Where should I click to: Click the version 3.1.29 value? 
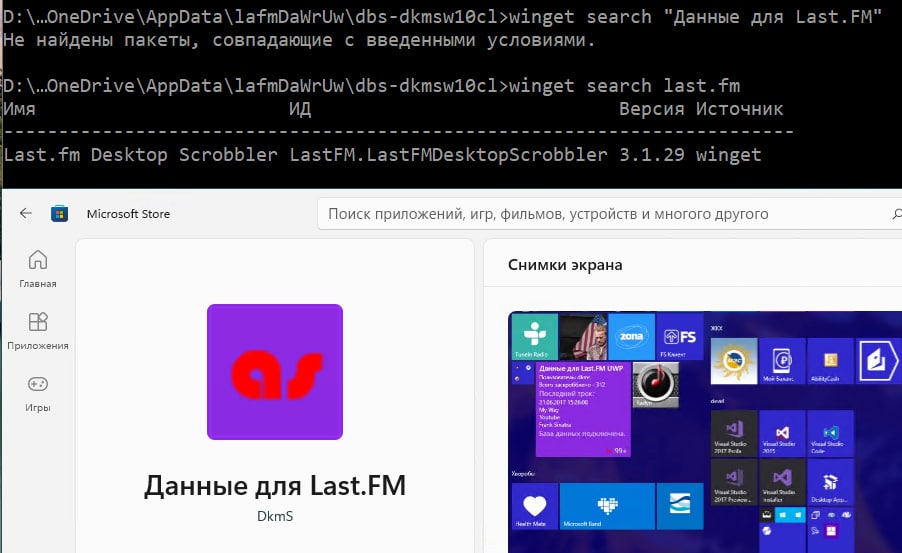652,155
